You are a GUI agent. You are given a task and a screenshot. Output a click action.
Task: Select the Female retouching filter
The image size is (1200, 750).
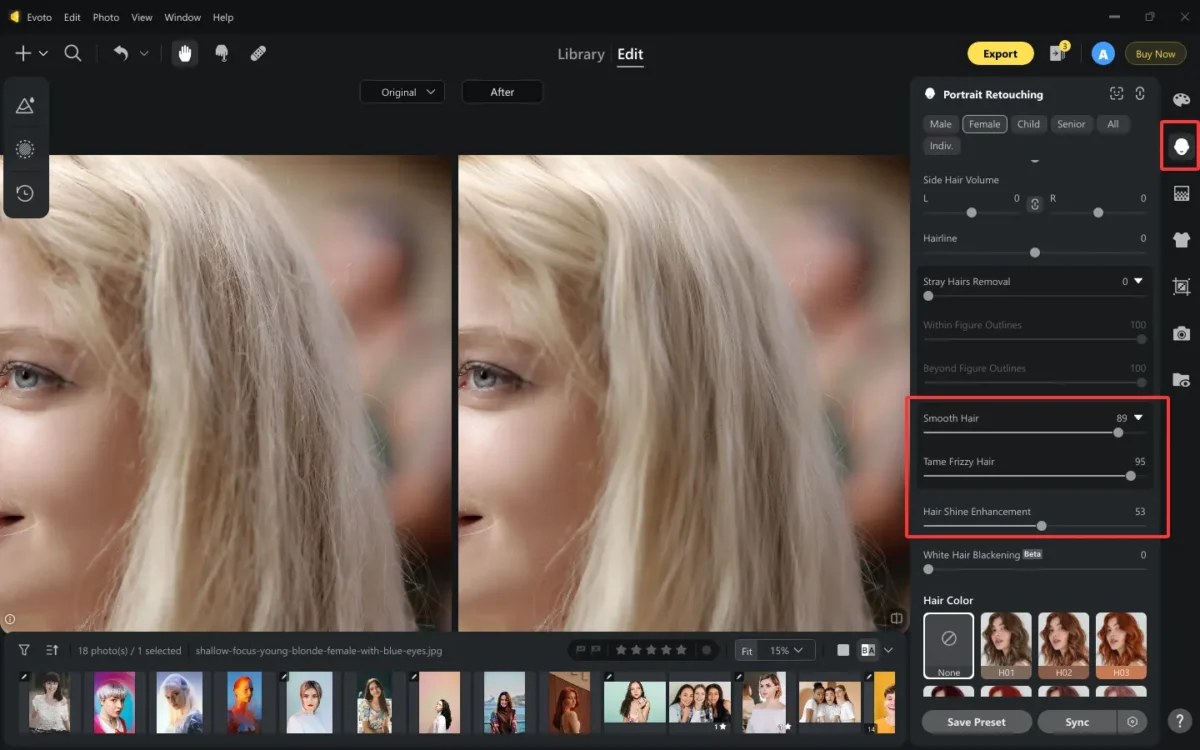pyautogui.click(x=985, y=124)
